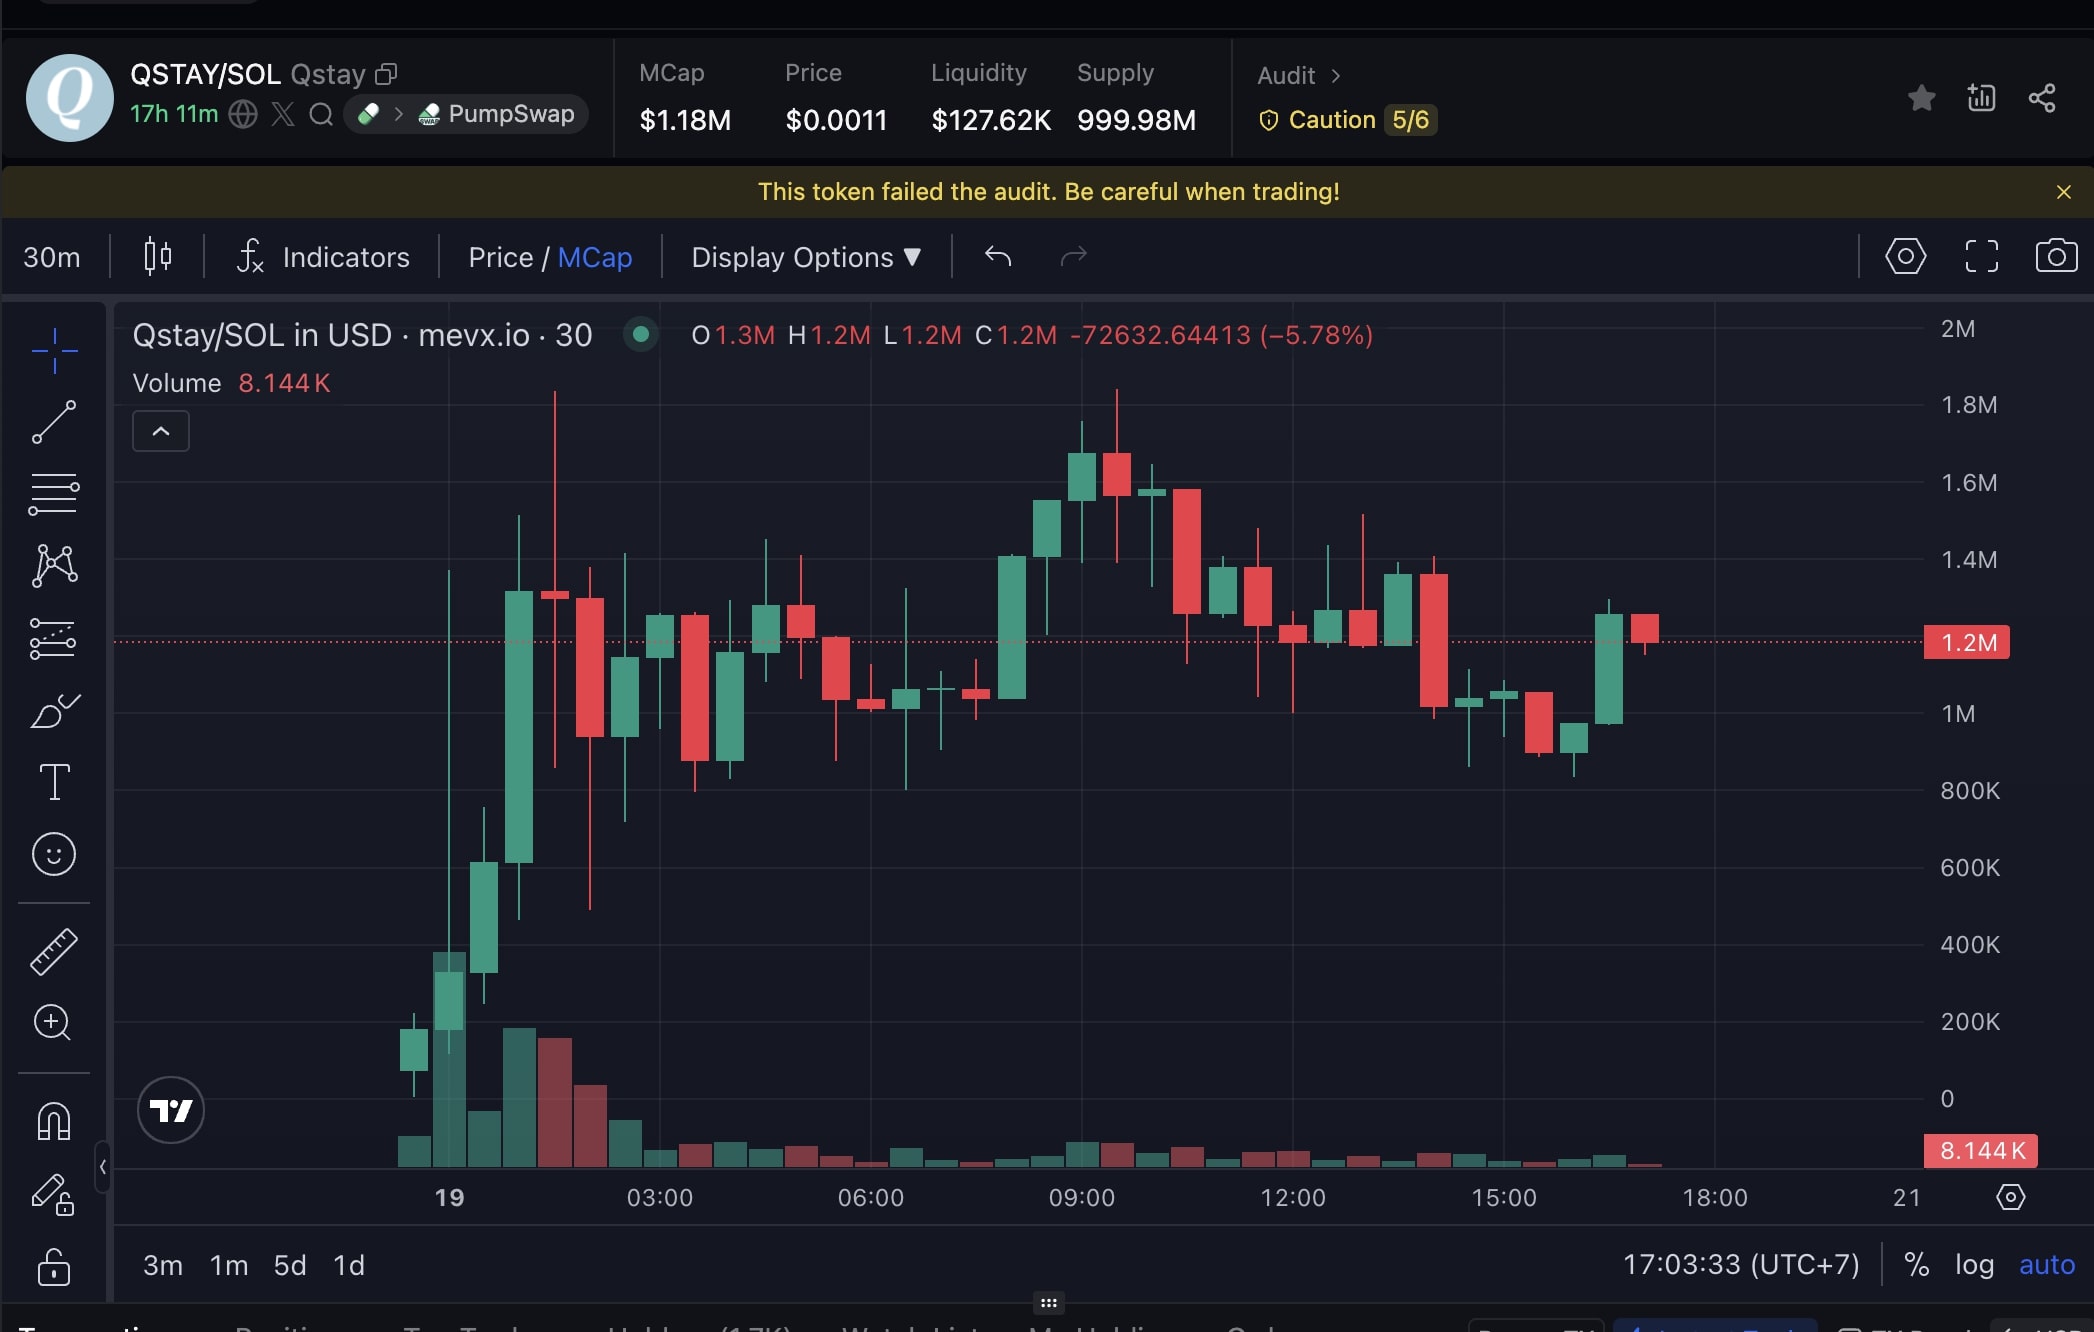
Task: Toggle log scale mode
Action: click(1974, 1265)
